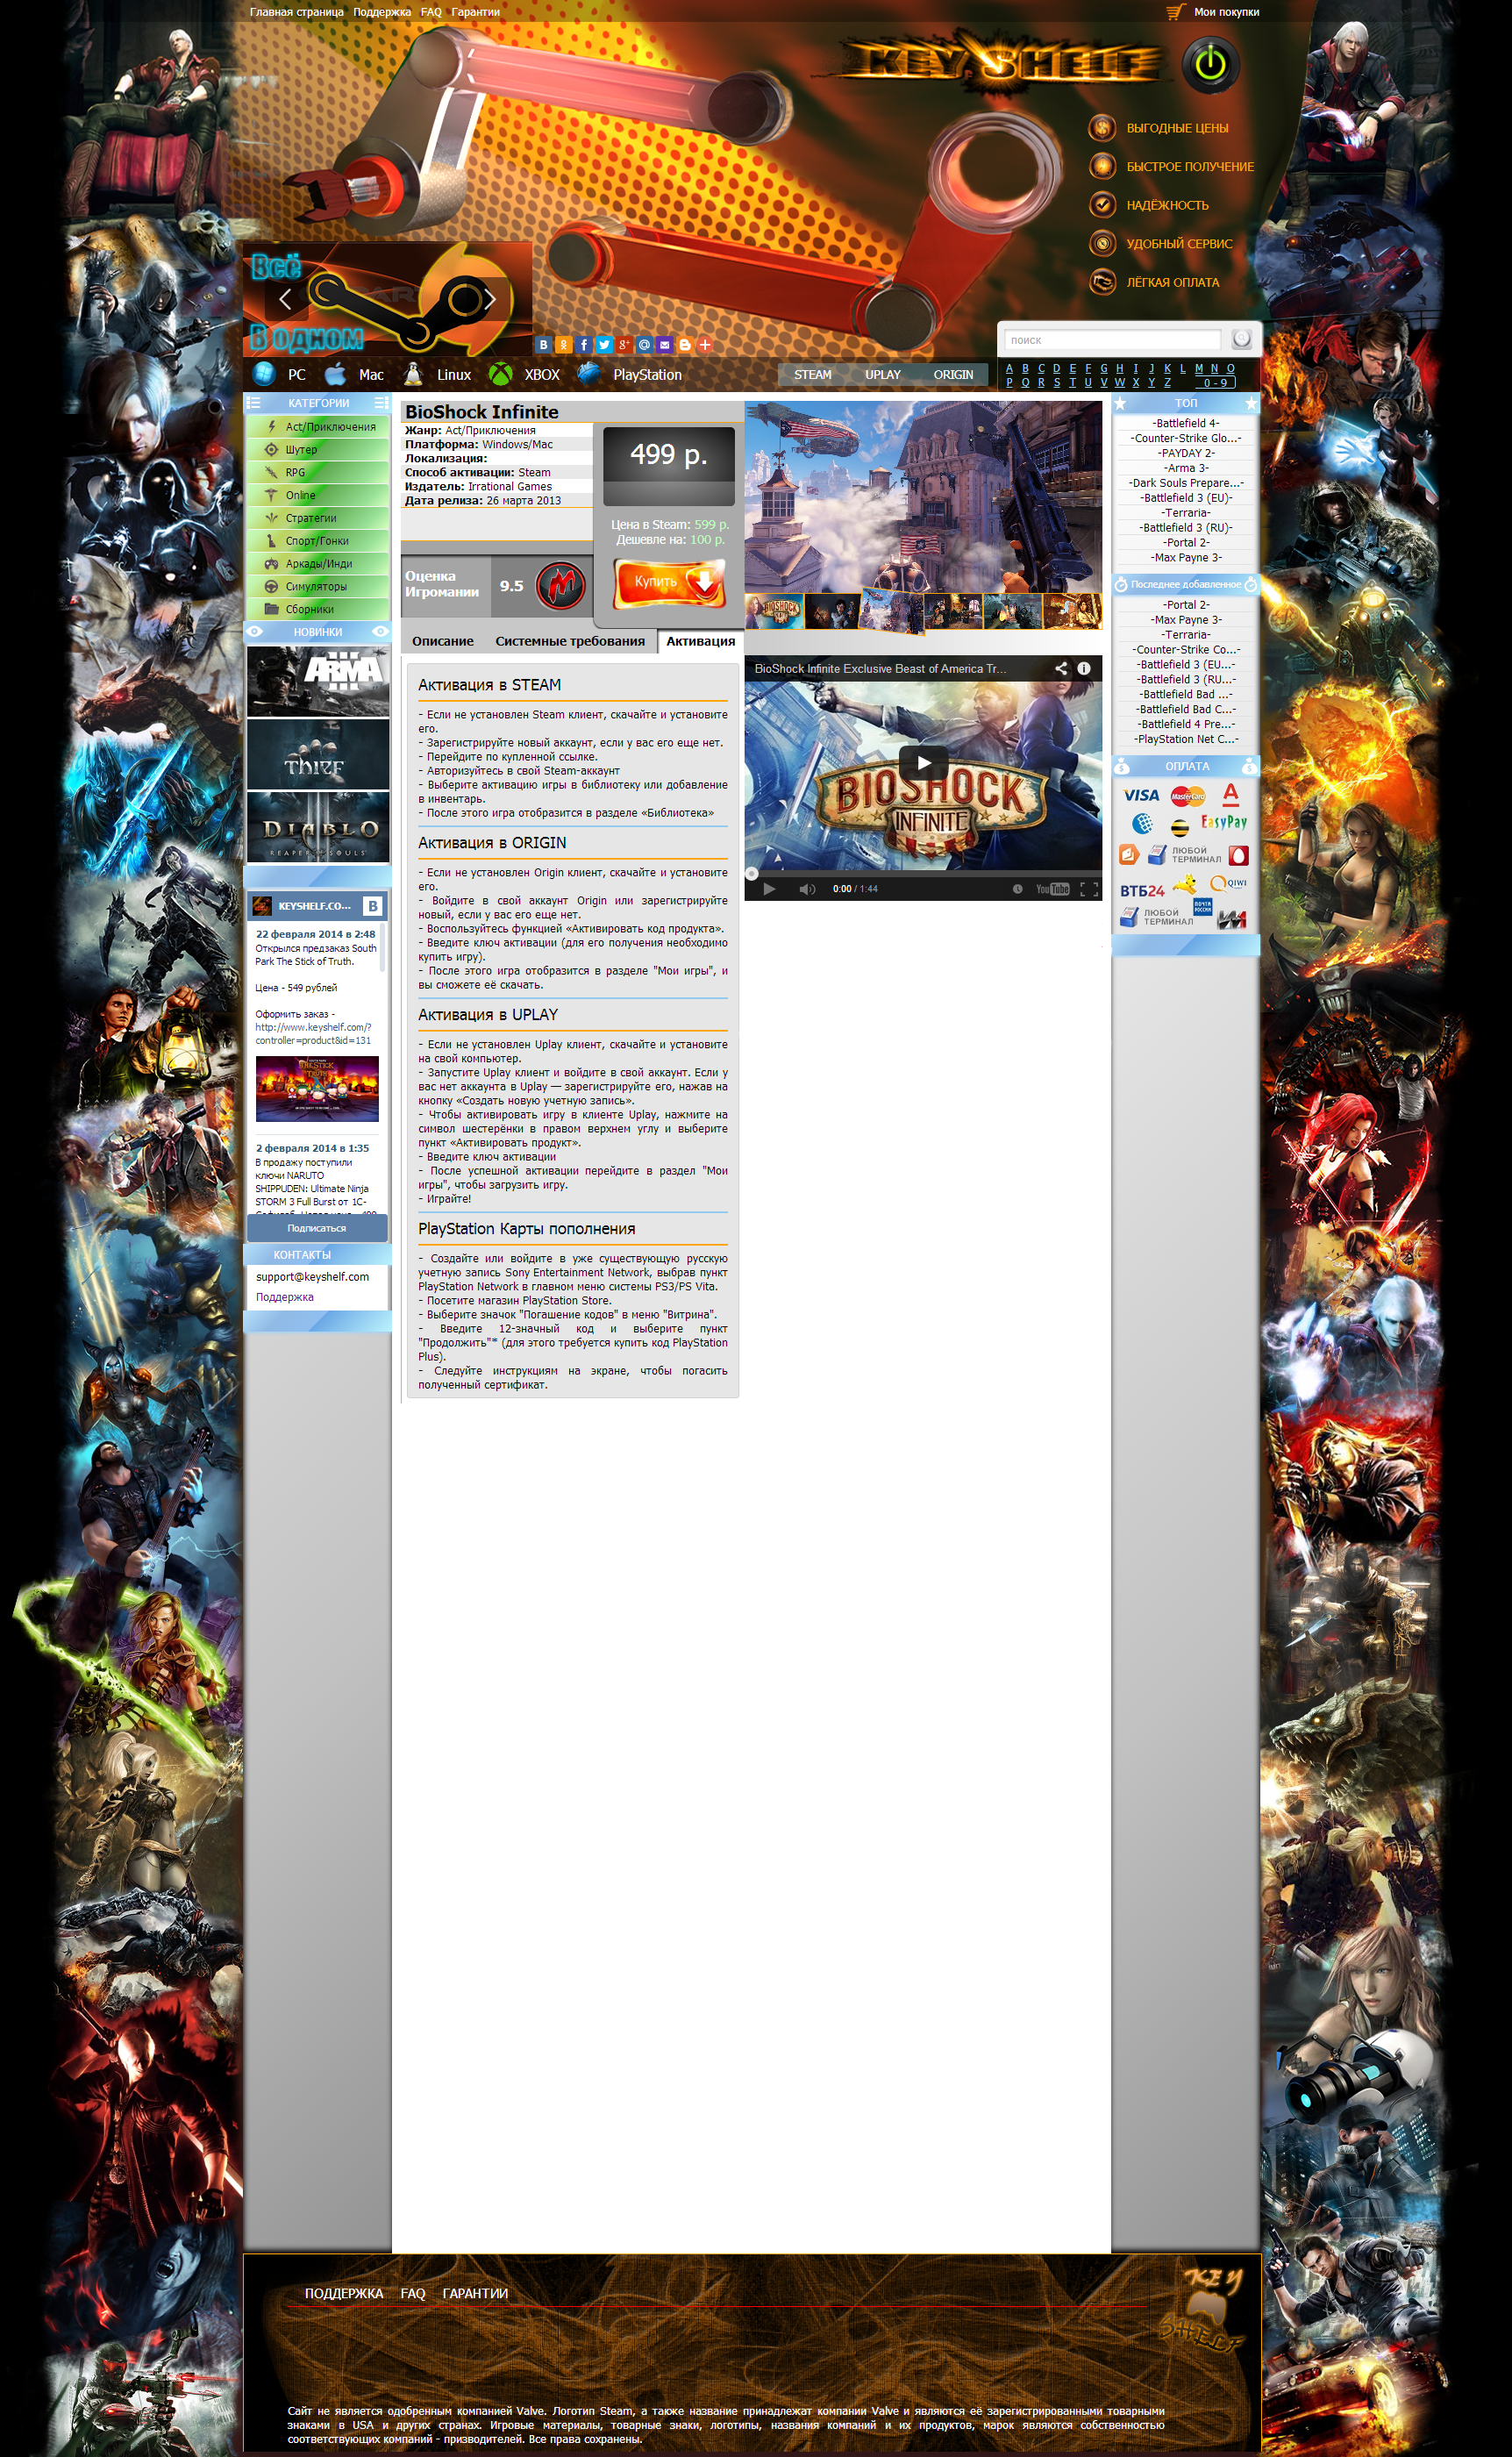Click the purple envelope share icon

point(664,345)
